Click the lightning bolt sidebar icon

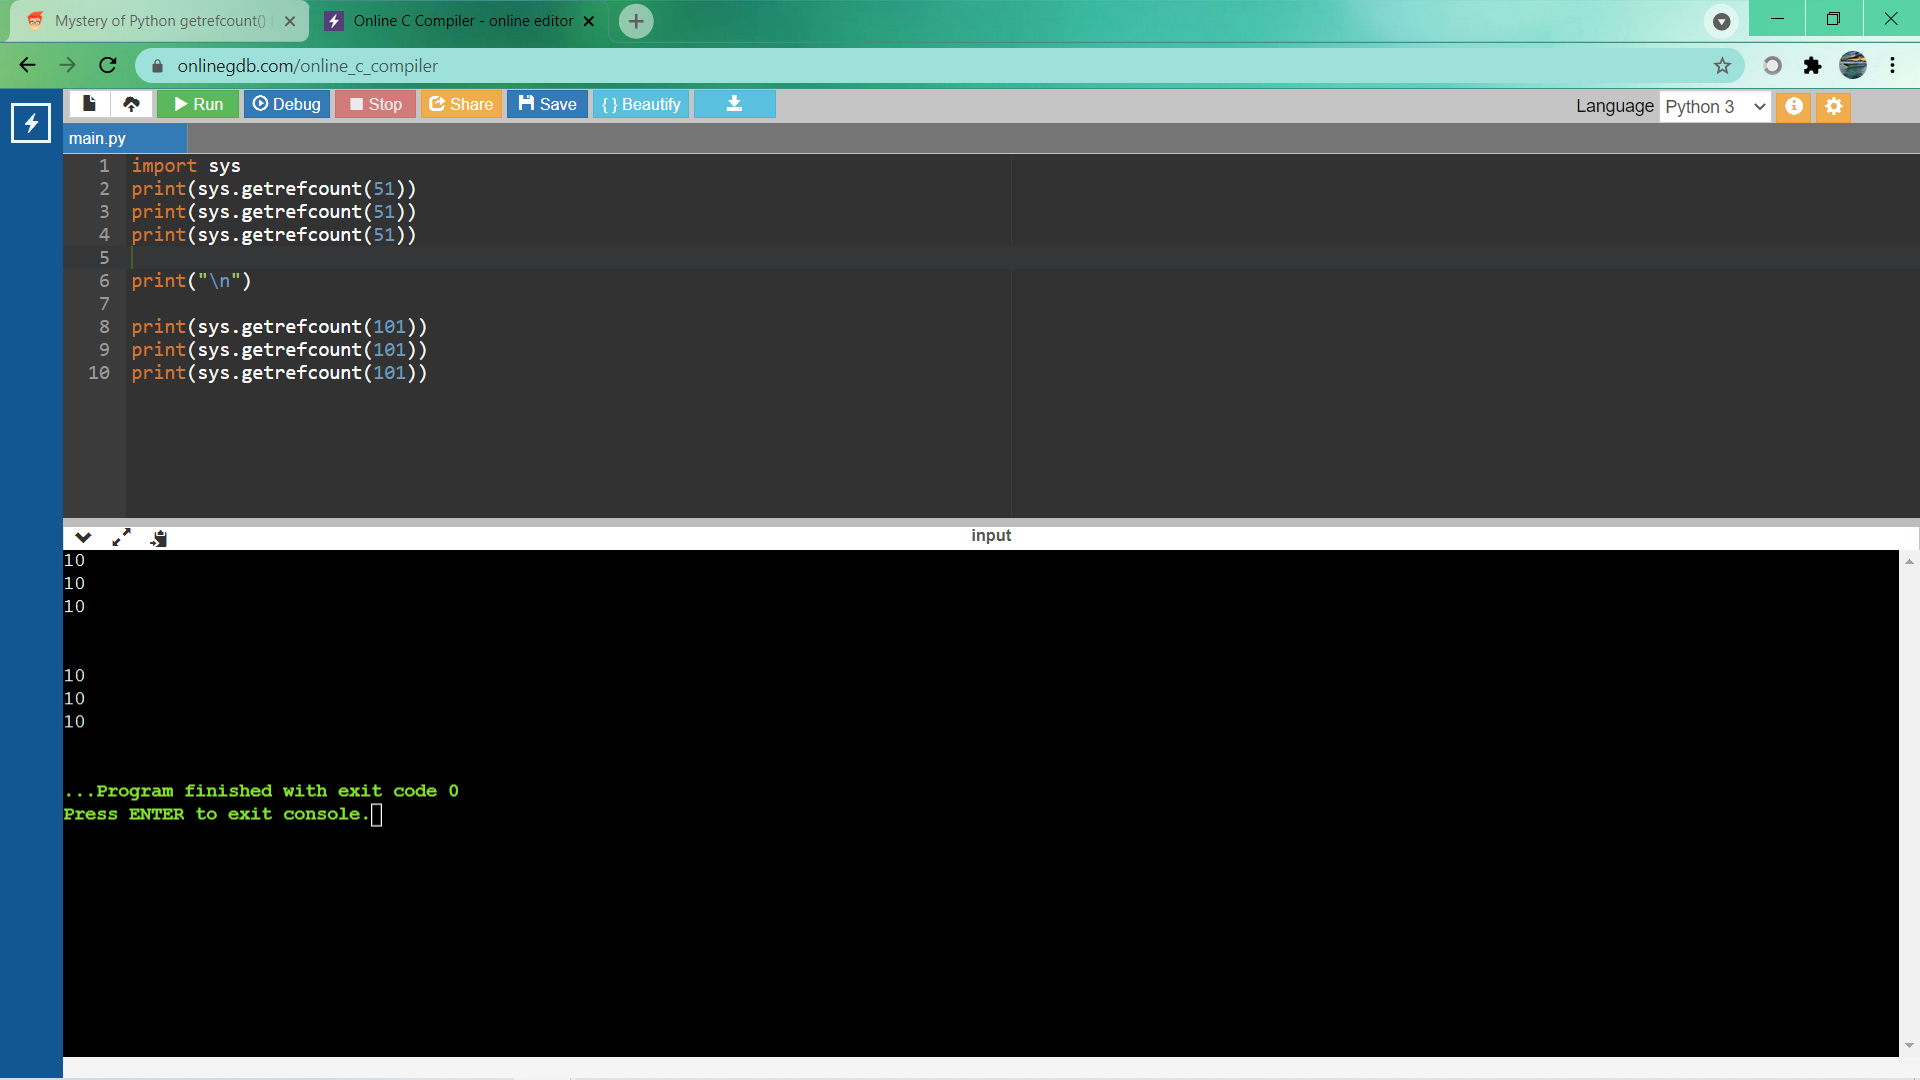tap(30, 123)
